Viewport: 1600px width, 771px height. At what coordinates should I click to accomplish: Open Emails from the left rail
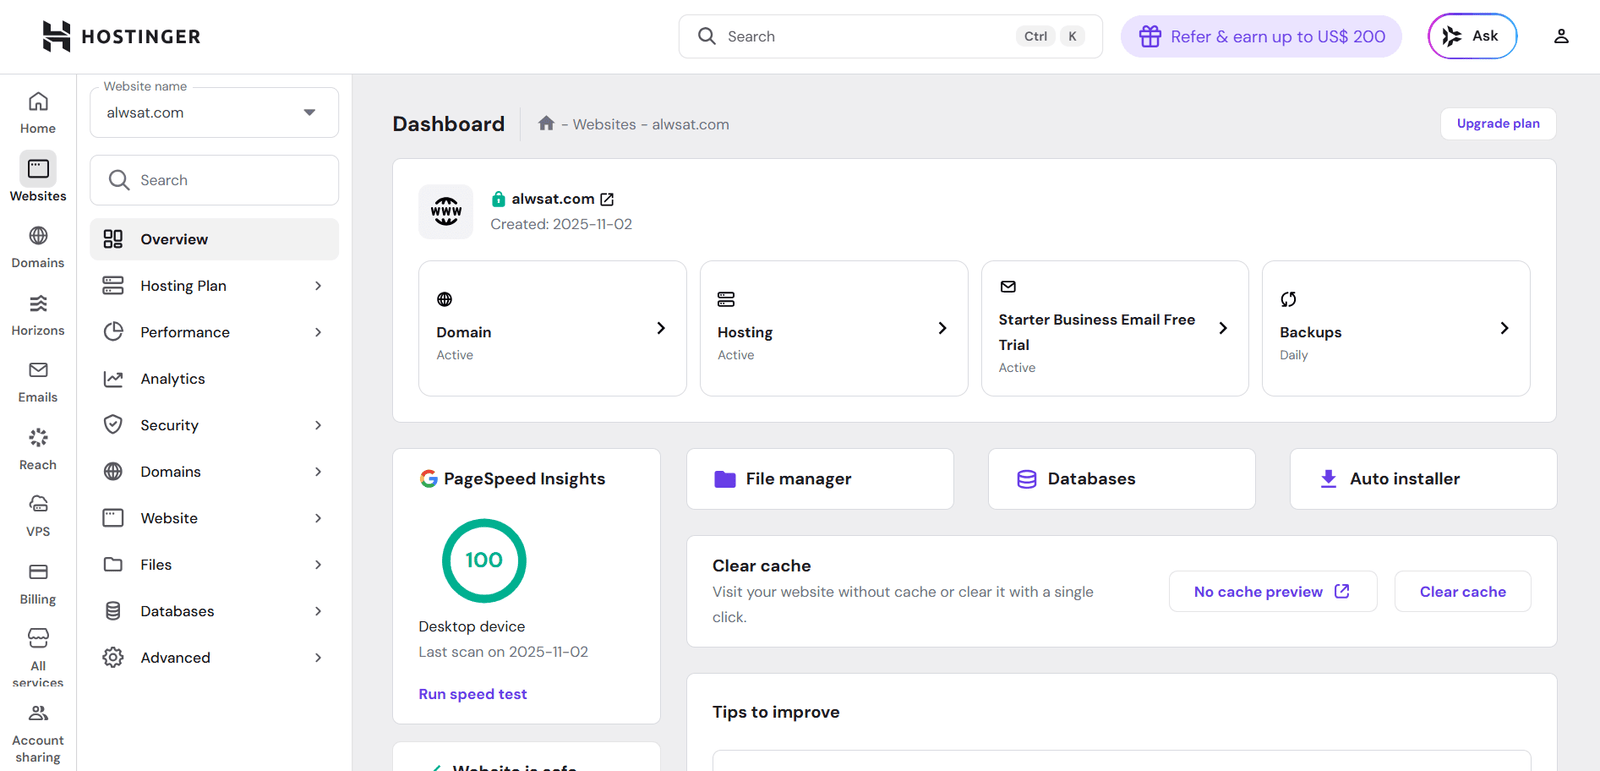tap(38, 381)
